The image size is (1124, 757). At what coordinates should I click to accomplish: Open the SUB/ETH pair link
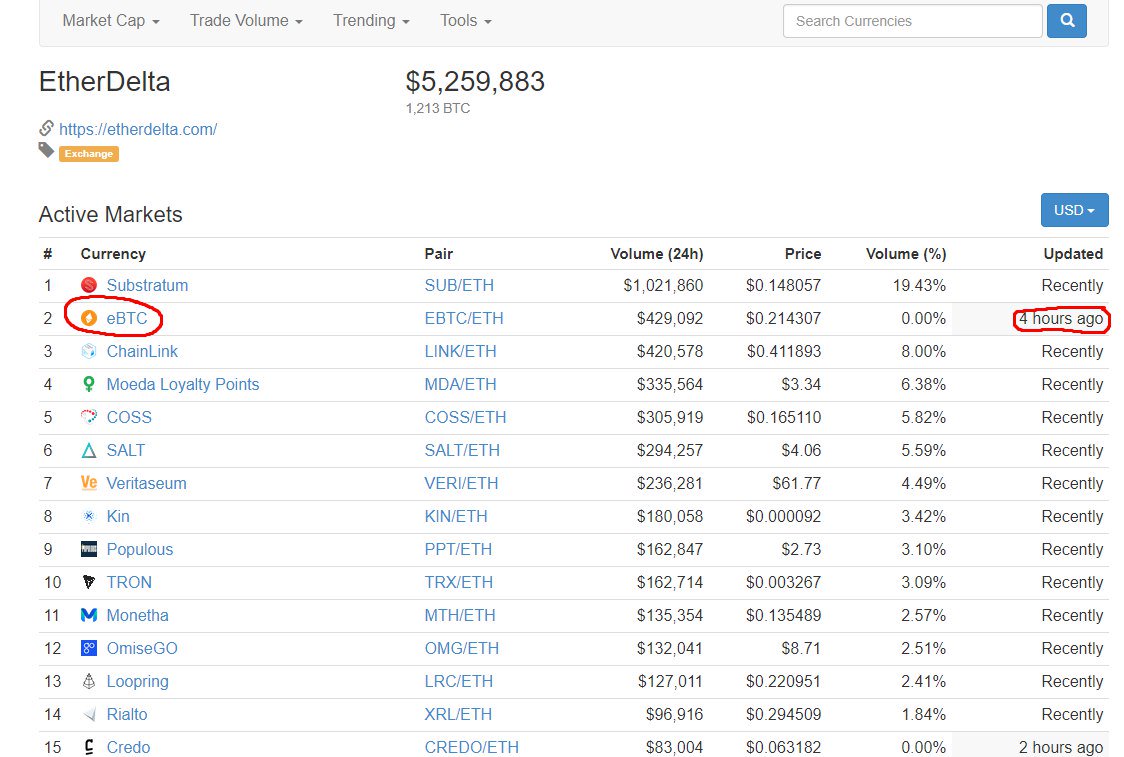click(x=459, y=285)
